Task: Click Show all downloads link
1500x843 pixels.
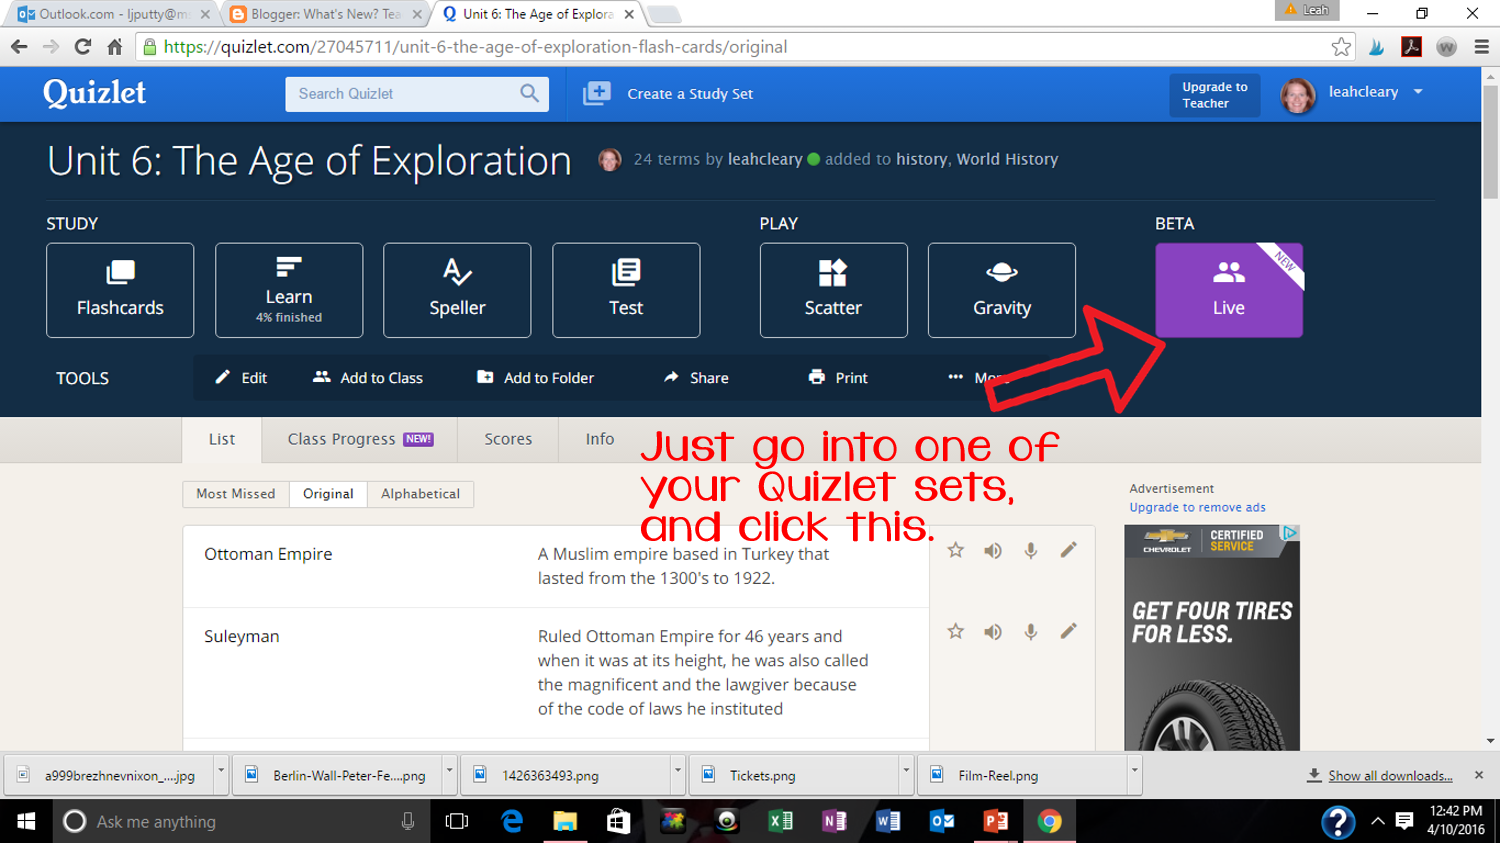Action: pos(1390,776)
